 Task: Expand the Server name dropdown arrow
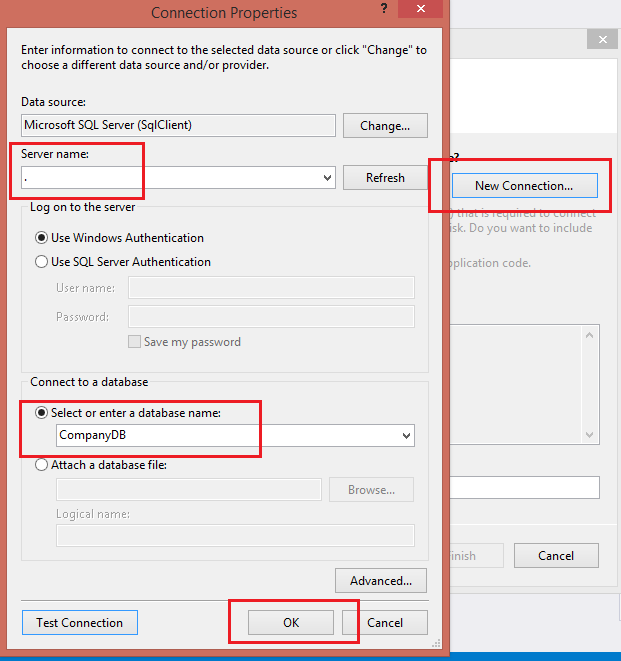click(327, 178)
